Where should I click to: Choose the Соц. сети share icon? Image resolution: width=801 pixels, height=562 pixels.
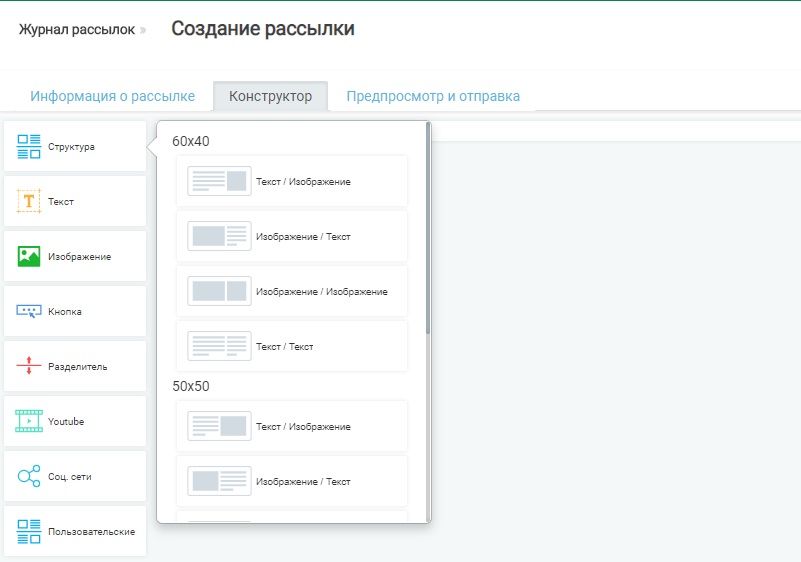(x=29, y=476)
